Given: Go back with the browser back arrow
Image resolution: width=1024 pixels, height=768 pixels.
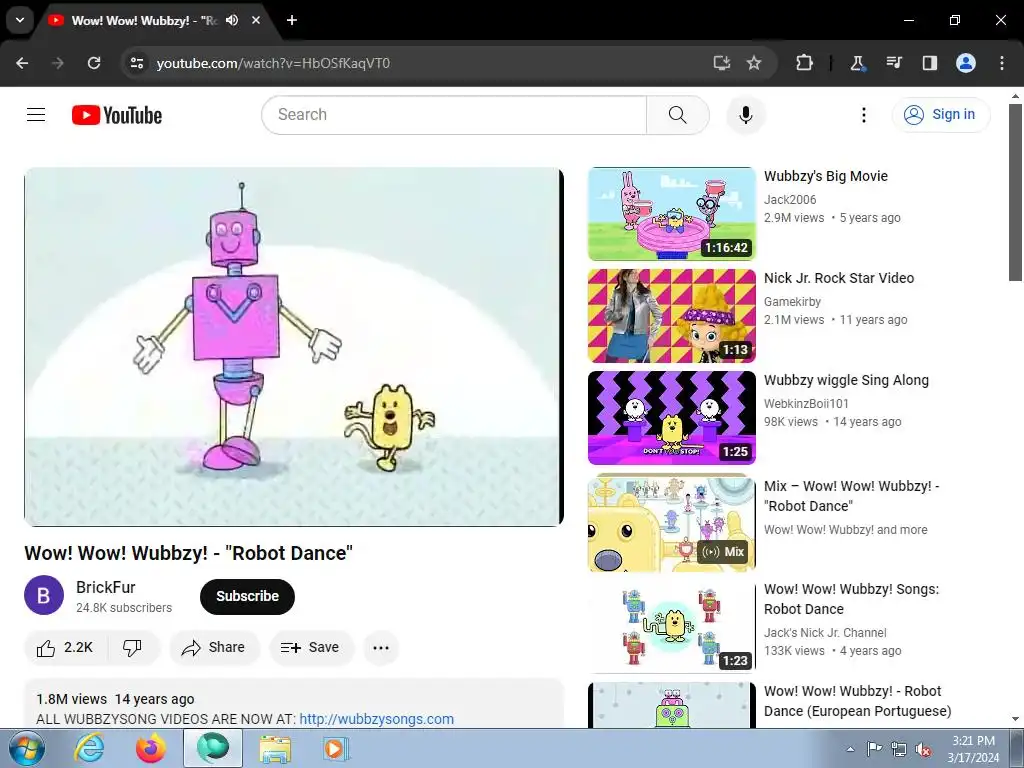Looking at the screenshot, I should (x=22, y=63).
